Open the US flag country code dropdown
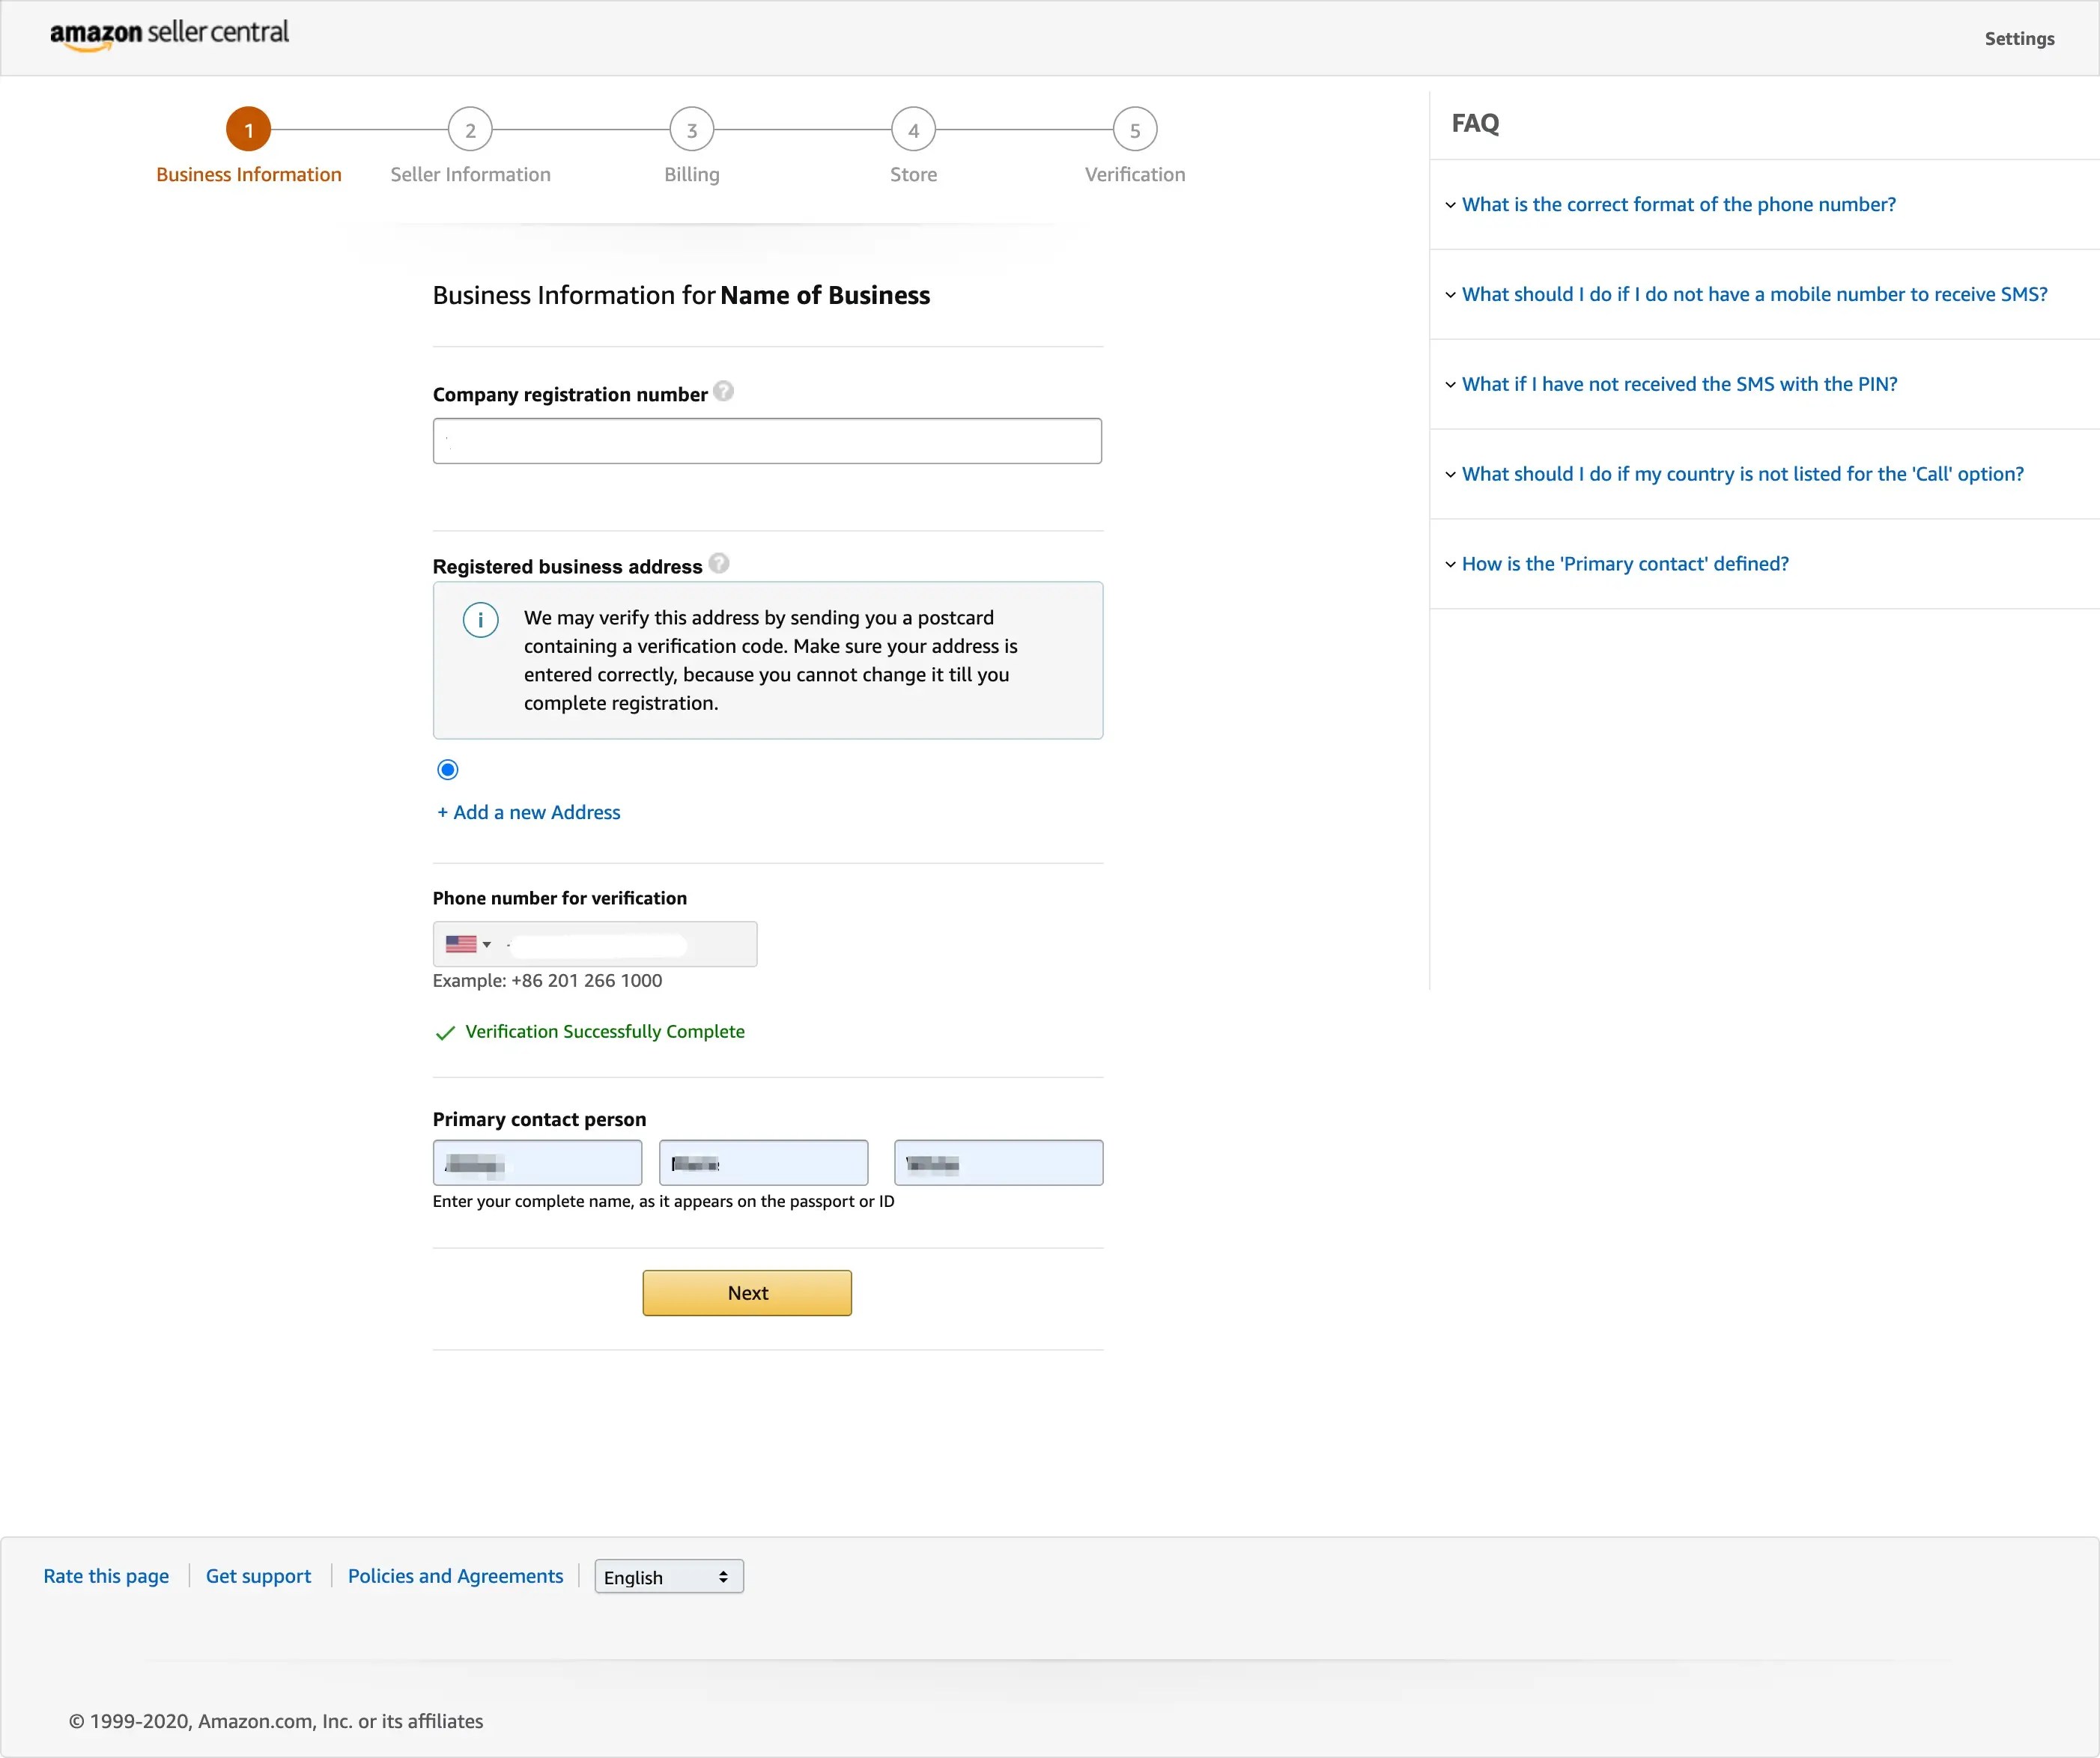Image resolution: width=2100 pixels, height=1758 pixels. tap(468, 944)
